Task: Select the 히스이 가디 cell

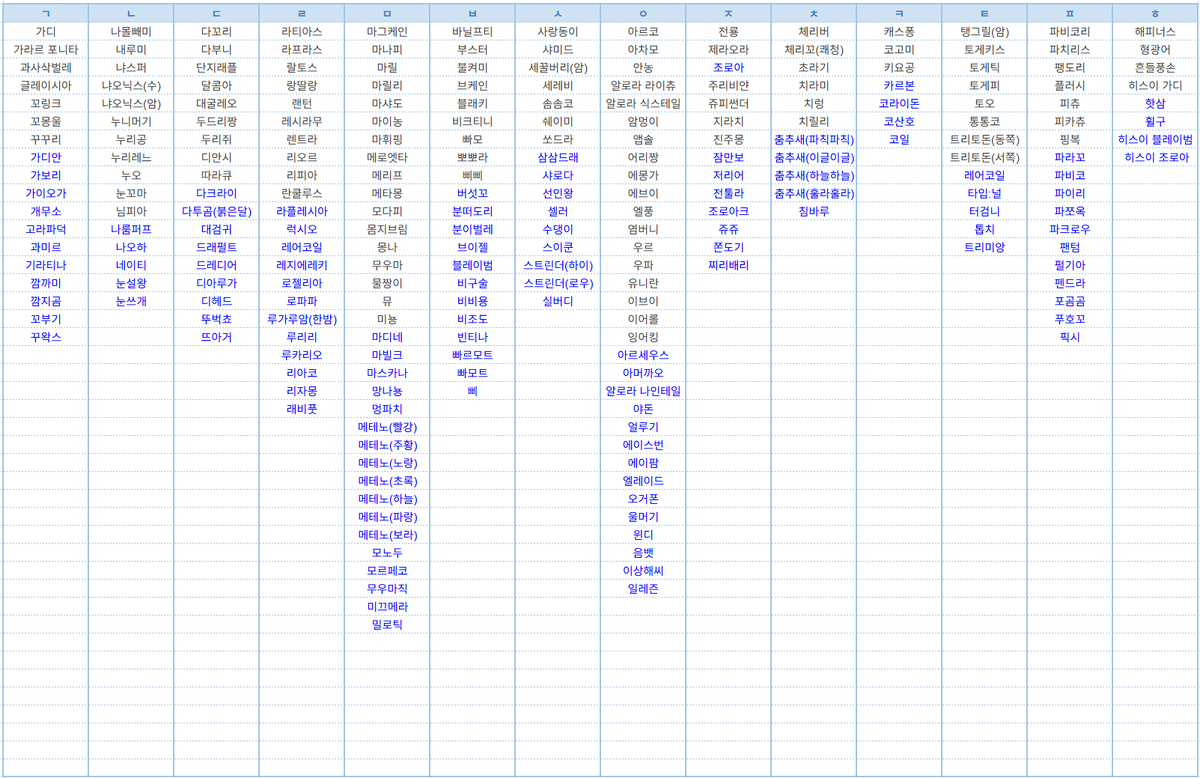Action: pyautogui.click(x=1155, y=85)
